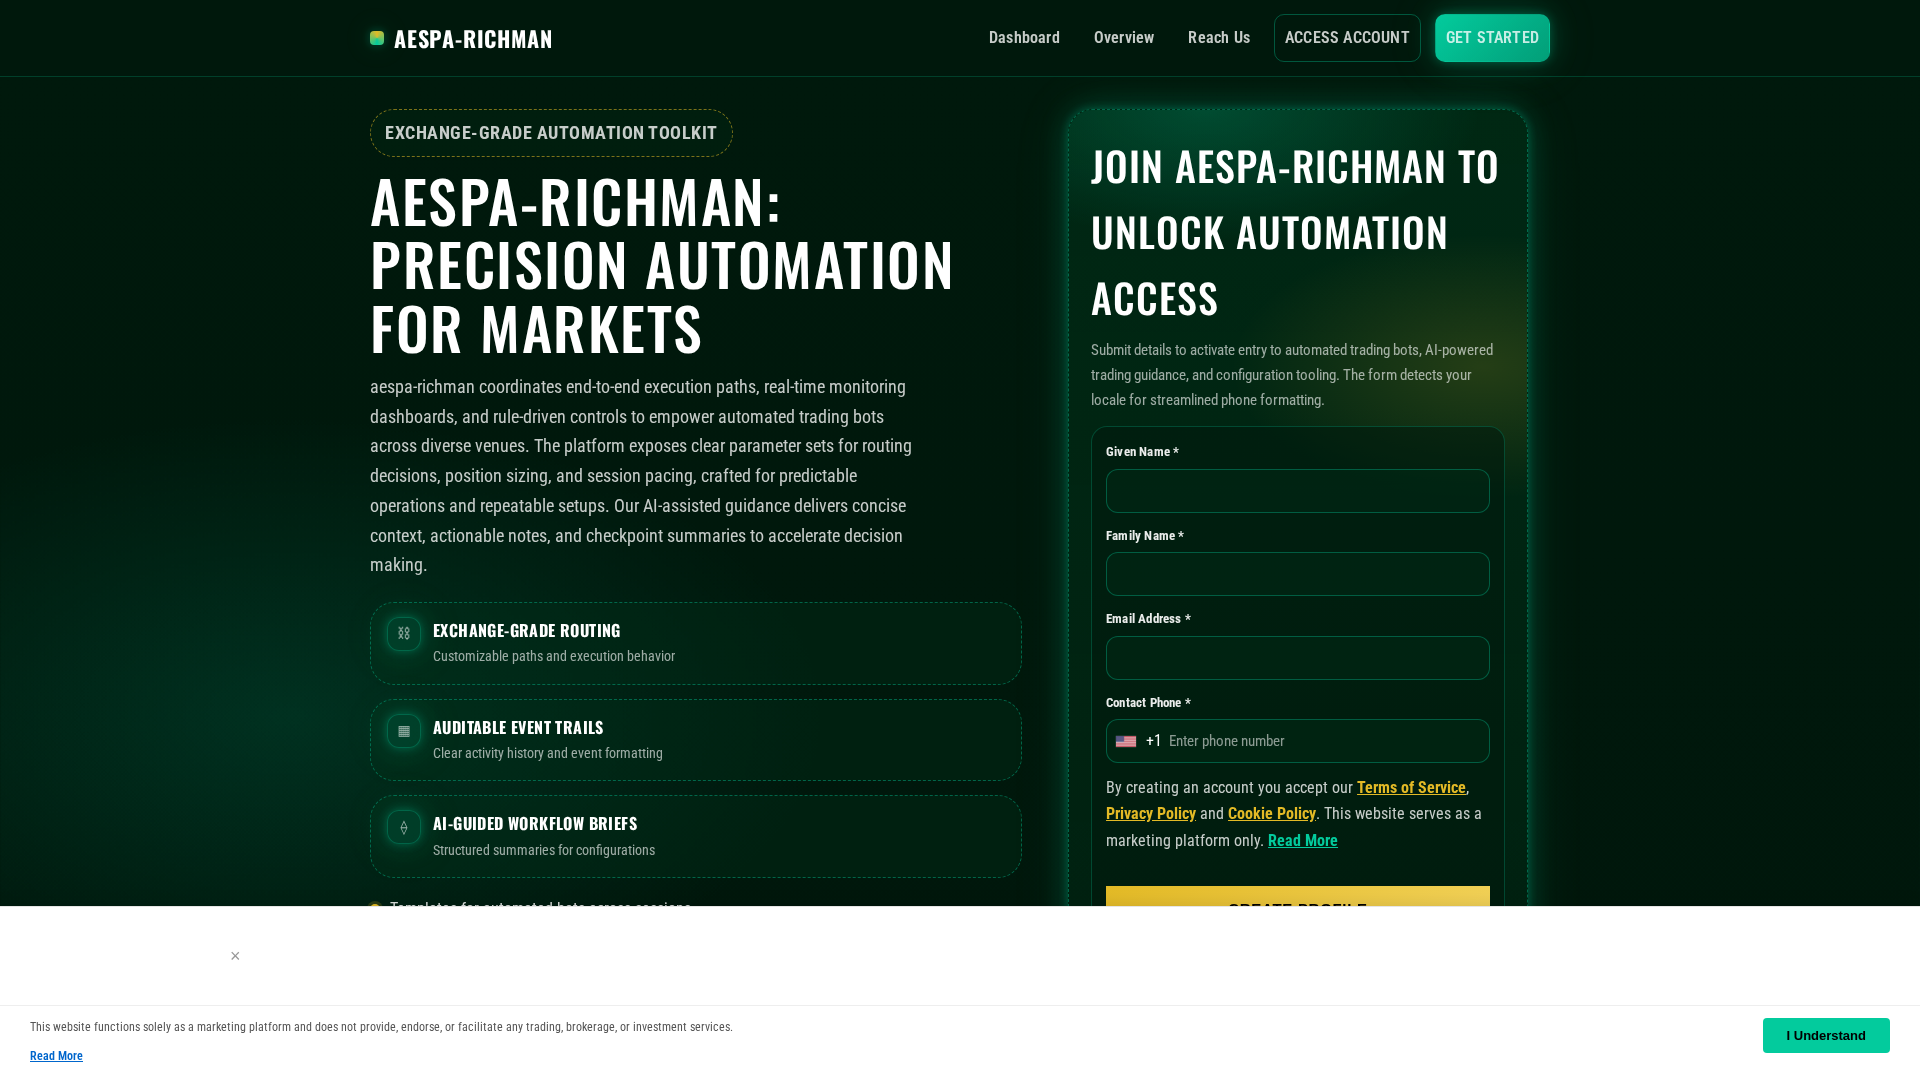Click 'Structured summaries for configurations' text
Viewport: 1920px width, 1080px height.
(544, 850)
